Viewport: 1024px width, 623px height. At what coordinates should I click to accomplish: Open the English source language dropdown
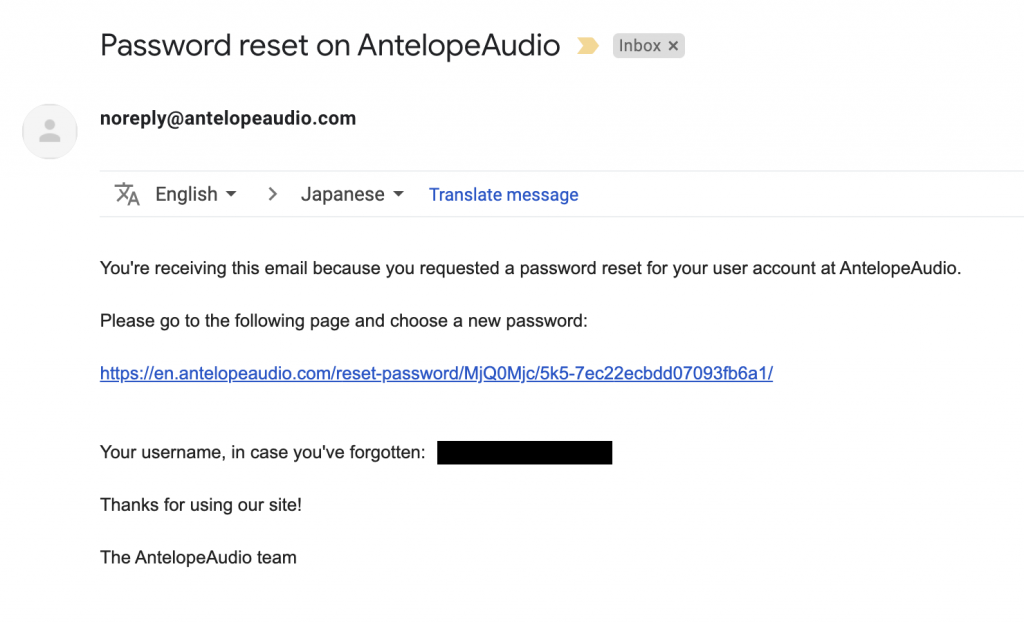(x=195, y=194)
